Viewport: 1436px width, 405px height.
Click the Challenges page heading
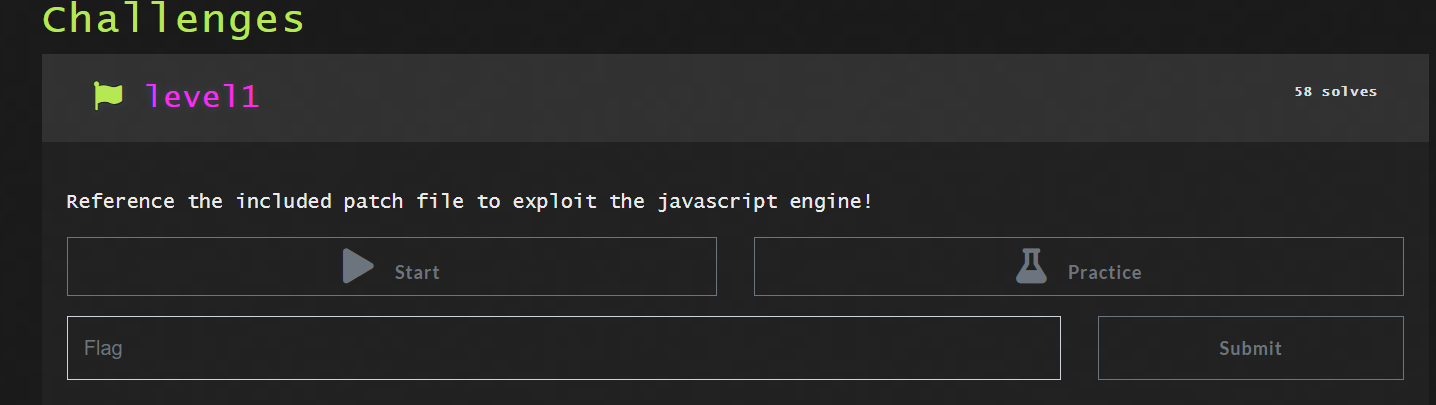(x=173, y=19)
